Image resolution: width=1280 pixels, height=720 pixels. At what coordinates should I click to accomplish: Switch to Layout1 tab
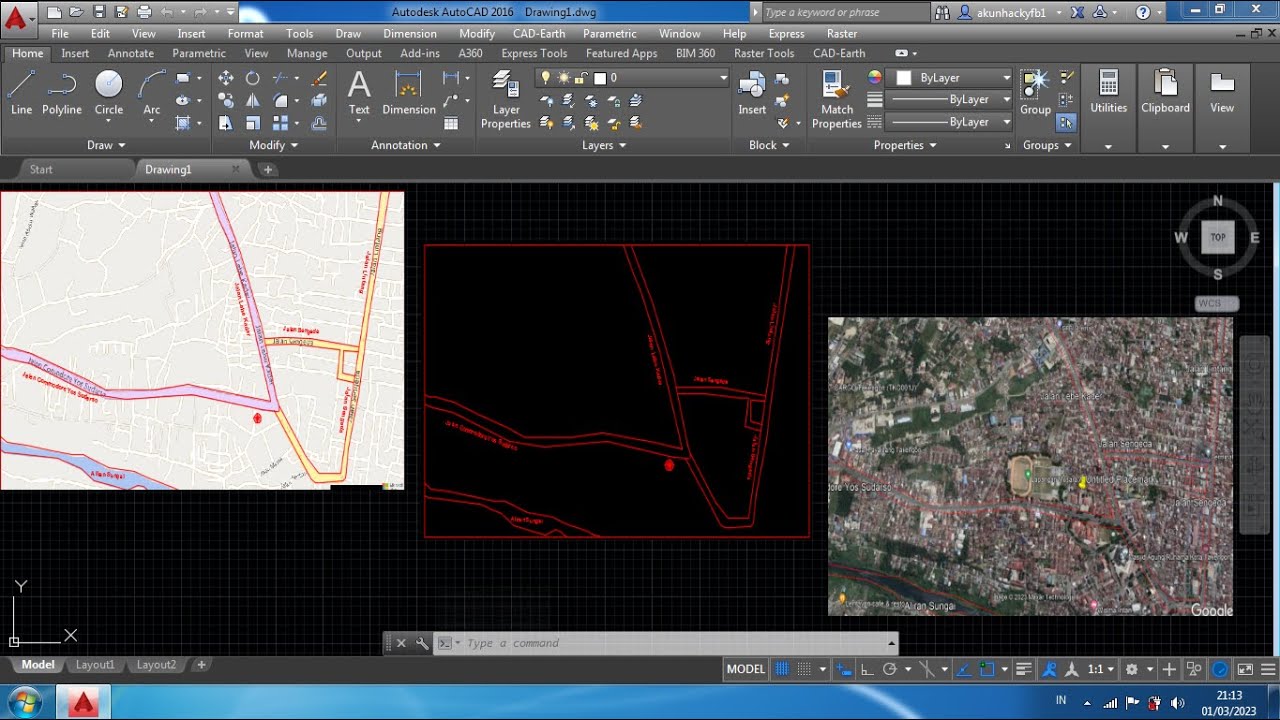tap(95, 665)
